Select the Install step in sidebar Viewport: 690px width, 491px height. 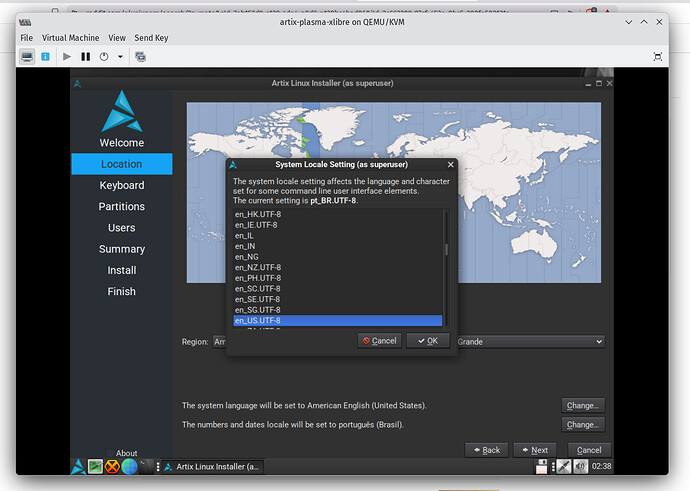(x=122, y=270)
